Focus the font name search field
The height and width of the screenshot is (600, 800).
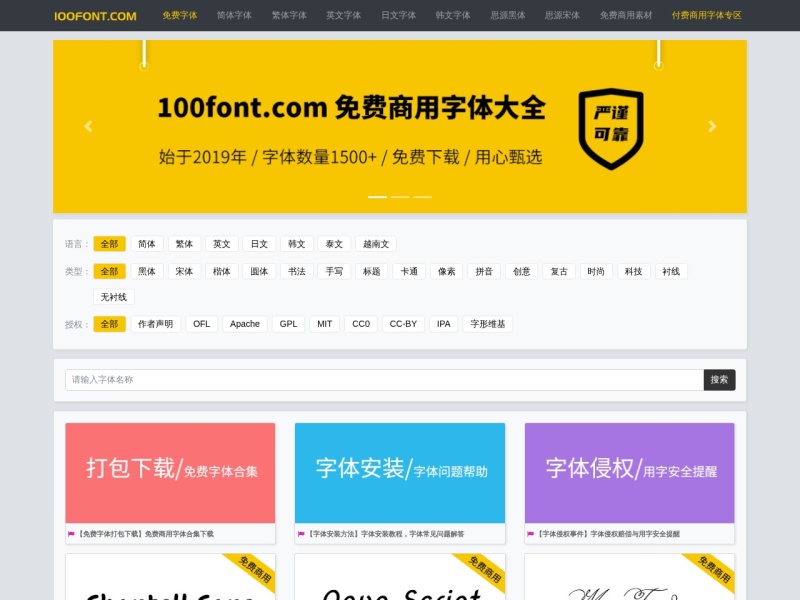point(385,380)
